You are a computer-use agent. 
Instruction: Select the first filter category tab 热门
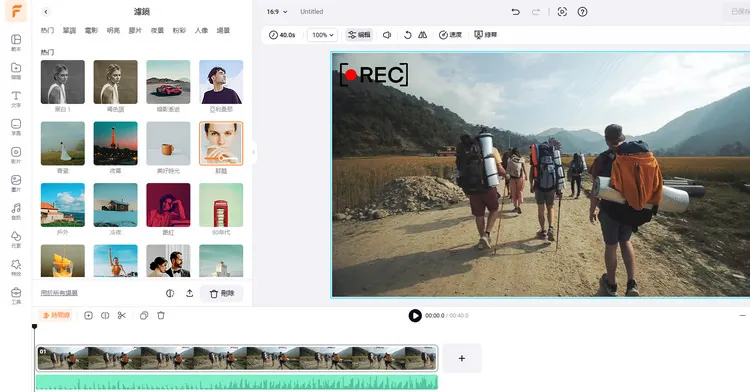click(x=47, y=31)
